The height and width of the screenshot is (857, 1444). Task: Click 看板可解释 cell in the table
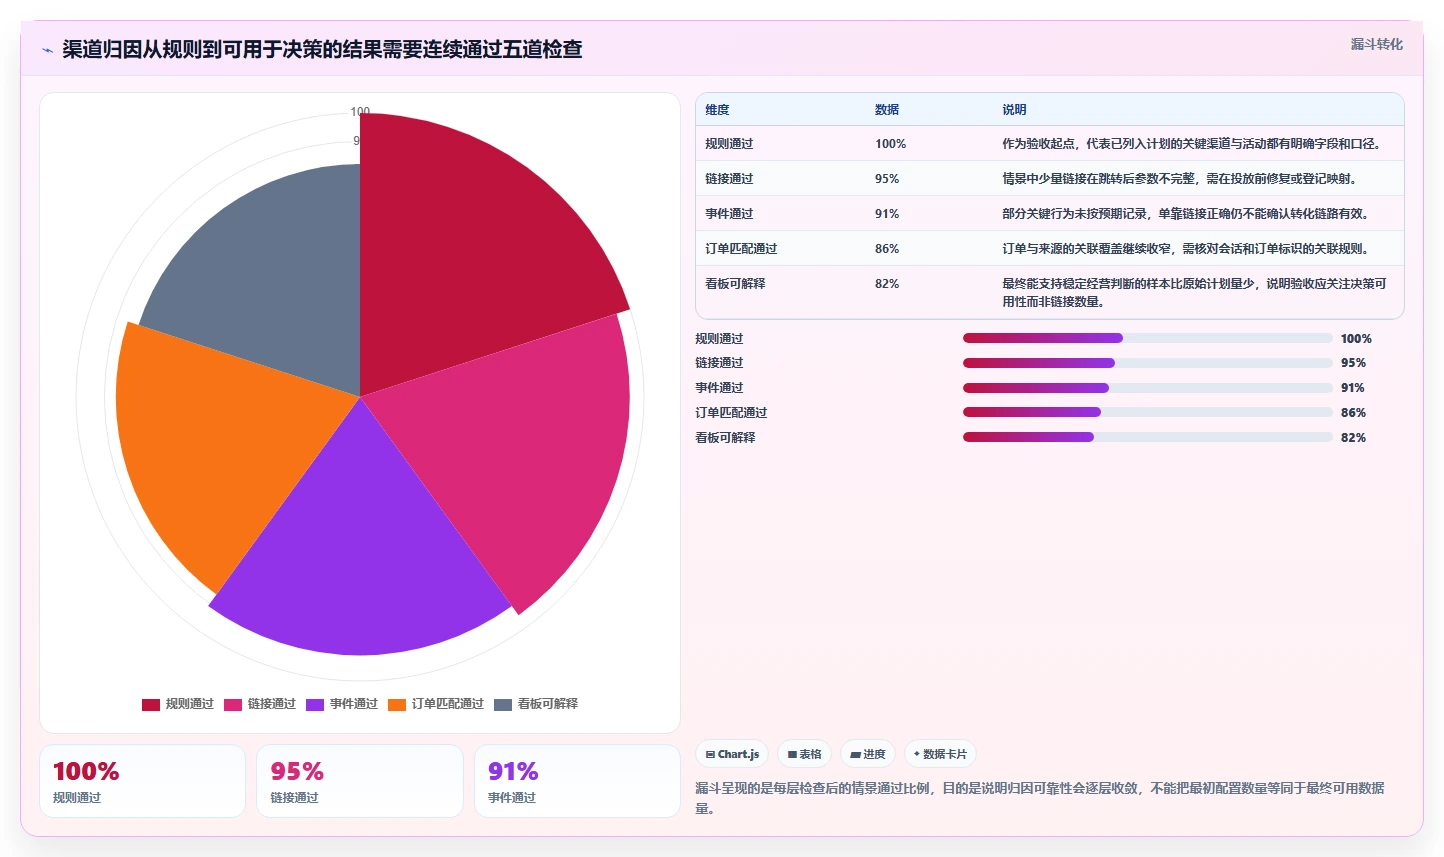[735, 284]
